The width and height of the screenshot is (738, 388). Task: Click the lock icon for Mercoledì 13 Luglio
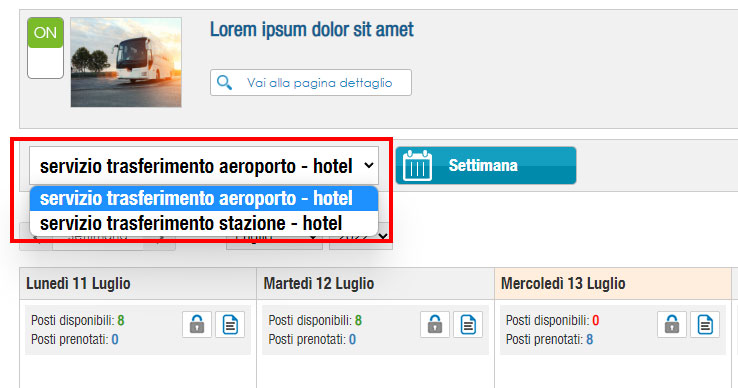coord(672,324)
